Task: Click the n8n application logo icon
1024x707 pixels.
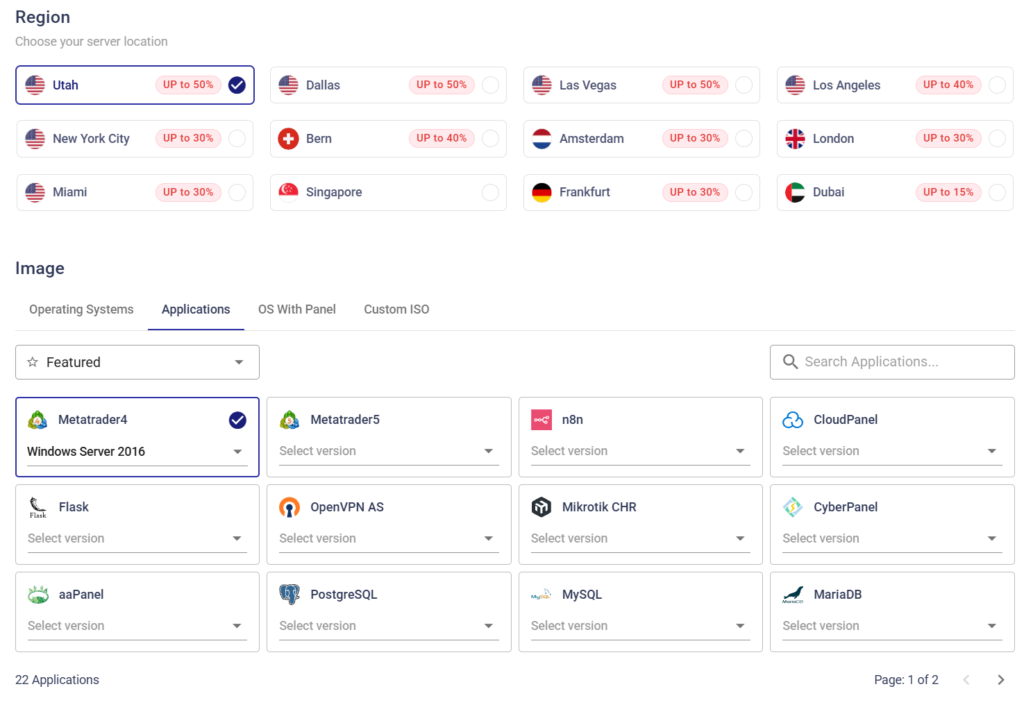Action: pyautogui.click(x=541, y=420)
